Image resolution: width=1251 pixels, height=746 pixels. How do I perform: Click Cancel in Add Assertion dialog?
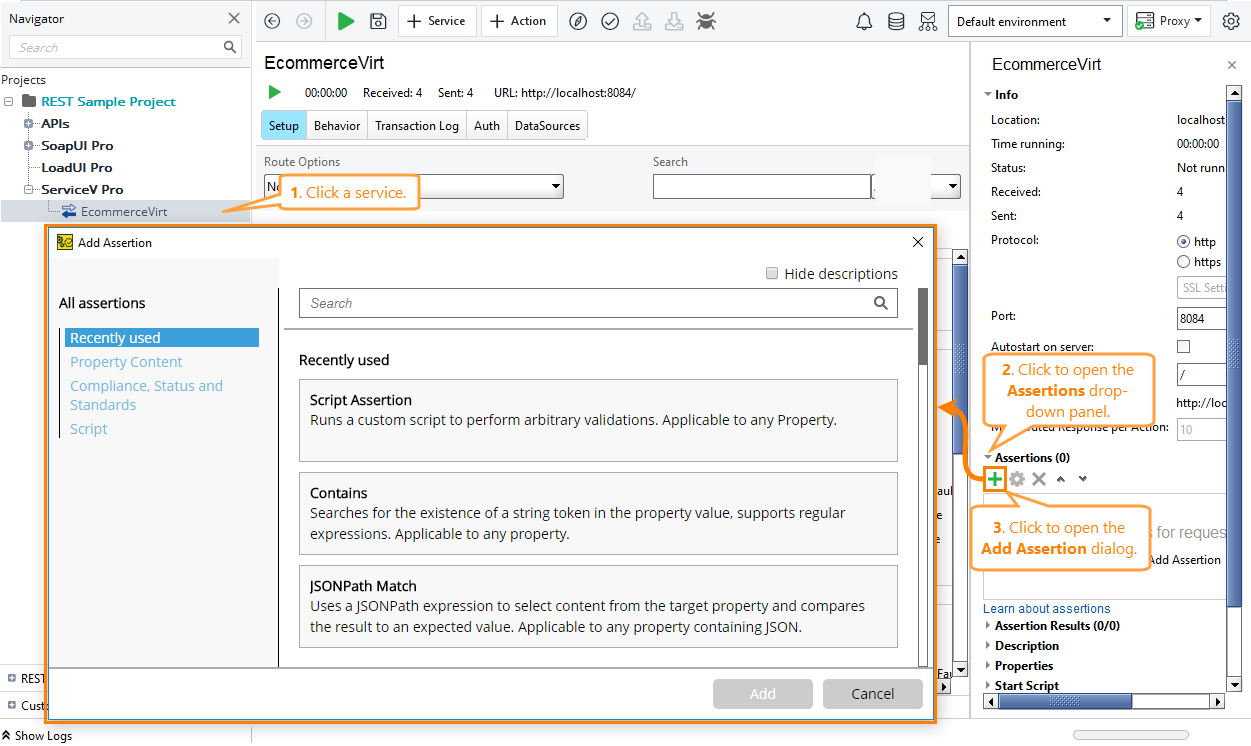[873, 694]
